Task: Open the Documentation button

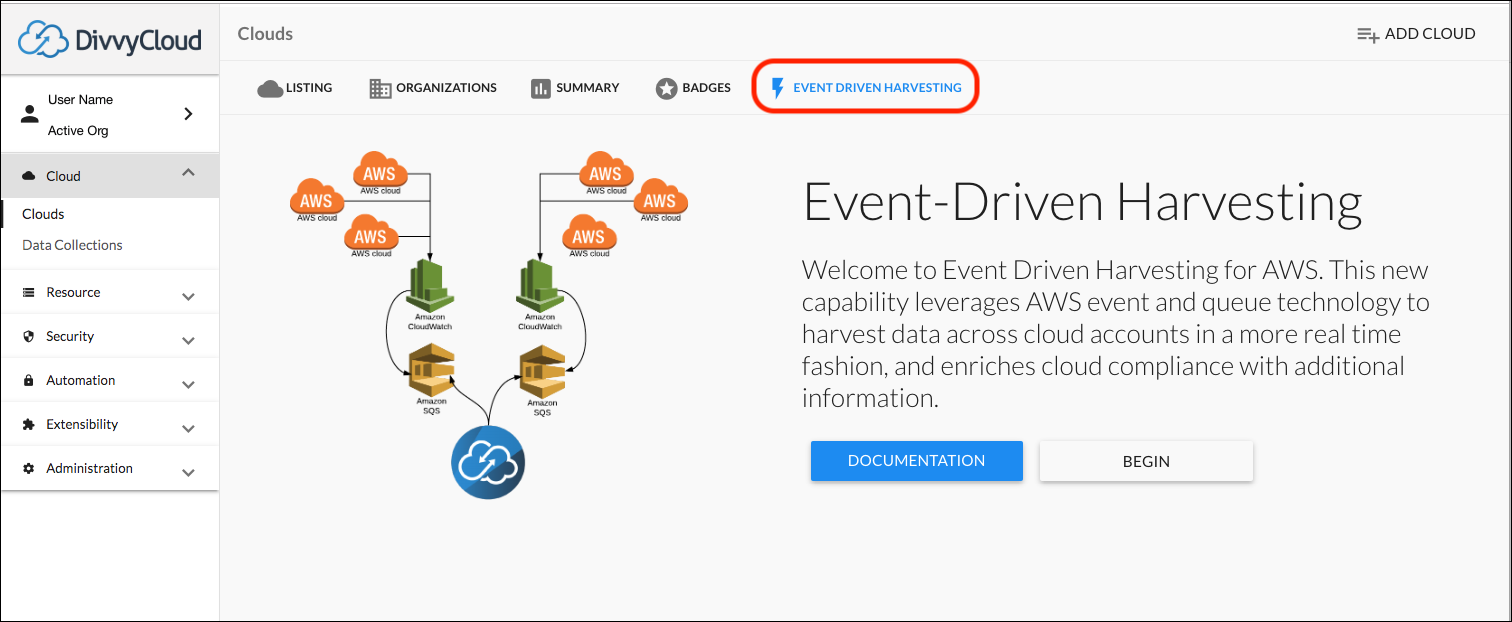Action: coord(917,461)
